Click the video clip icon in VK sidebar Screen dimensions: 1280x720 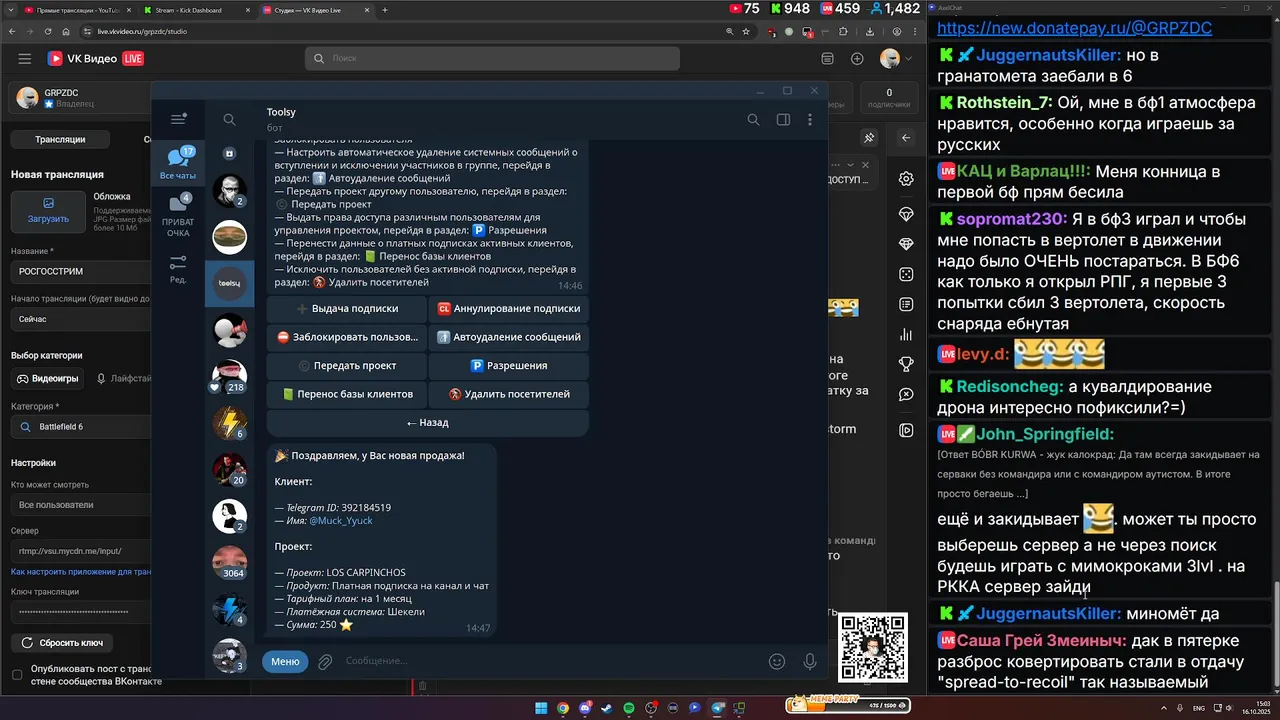[906, 430]
